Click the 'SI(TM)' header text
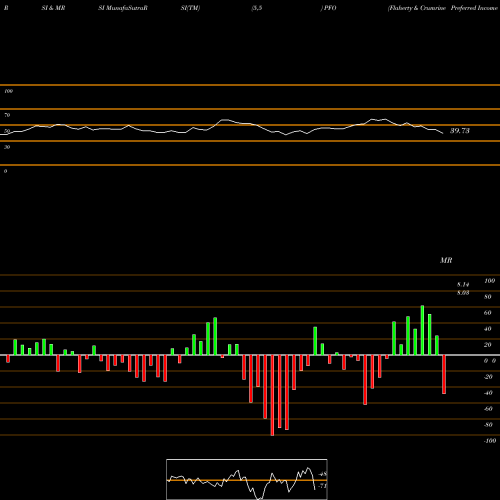This screenshot has width=500, height=500. pos(190,8)
